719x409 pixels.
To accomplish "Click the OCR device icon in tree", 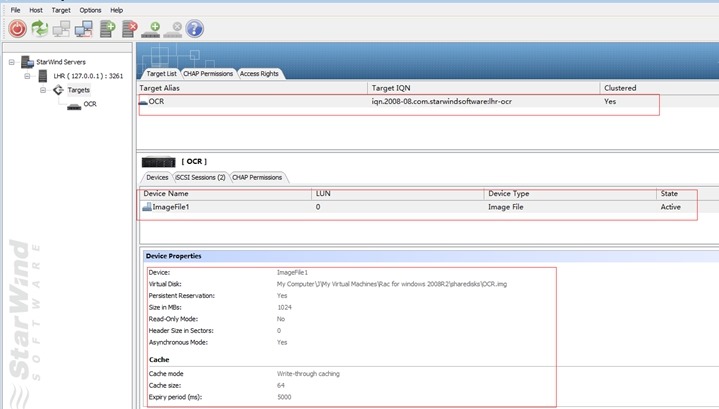I will (74, 106).
